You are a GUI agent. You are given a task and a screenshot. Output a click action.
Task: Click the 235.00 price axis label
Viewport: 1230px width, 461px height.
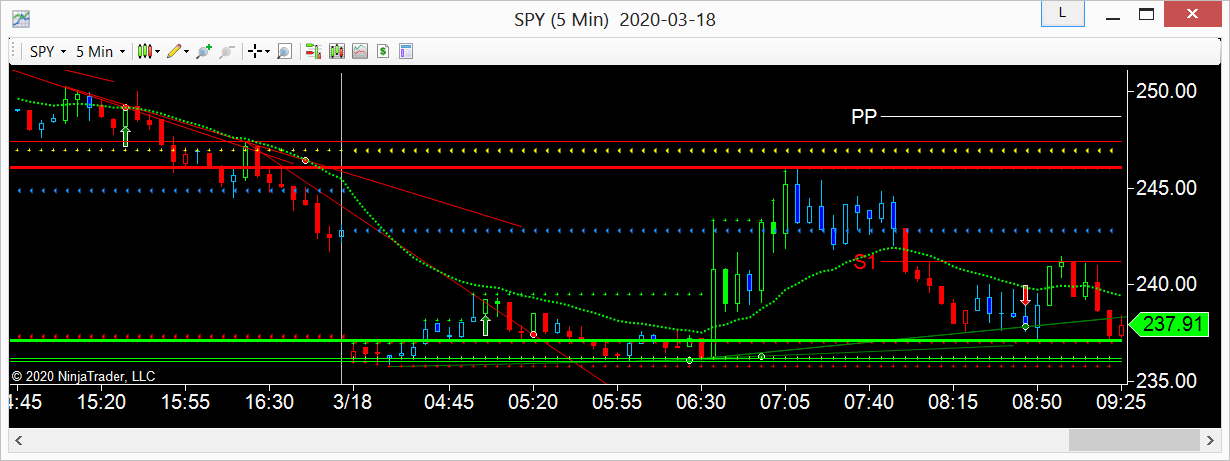point(1166,381)
